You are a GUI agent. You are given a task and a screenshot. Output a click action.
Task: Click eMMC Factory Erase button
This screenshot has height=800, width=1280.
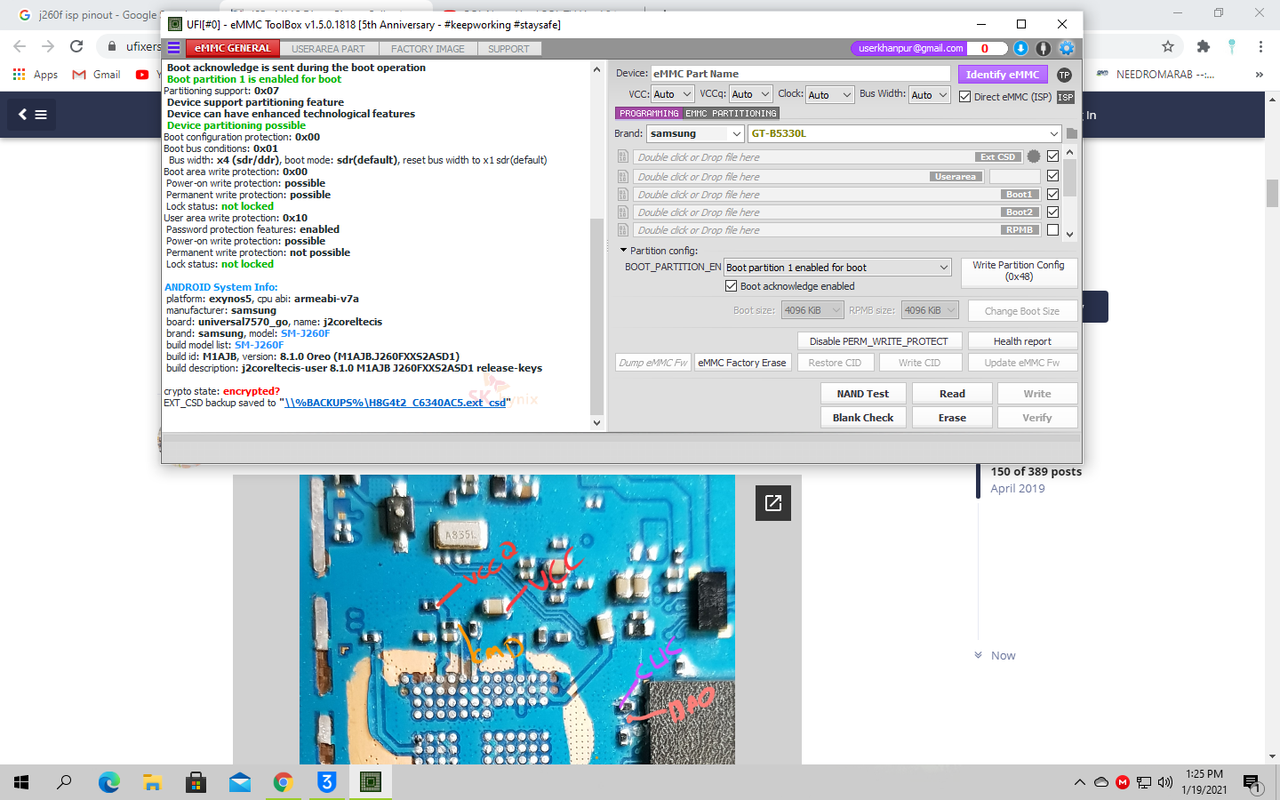[x=742, y=363]
